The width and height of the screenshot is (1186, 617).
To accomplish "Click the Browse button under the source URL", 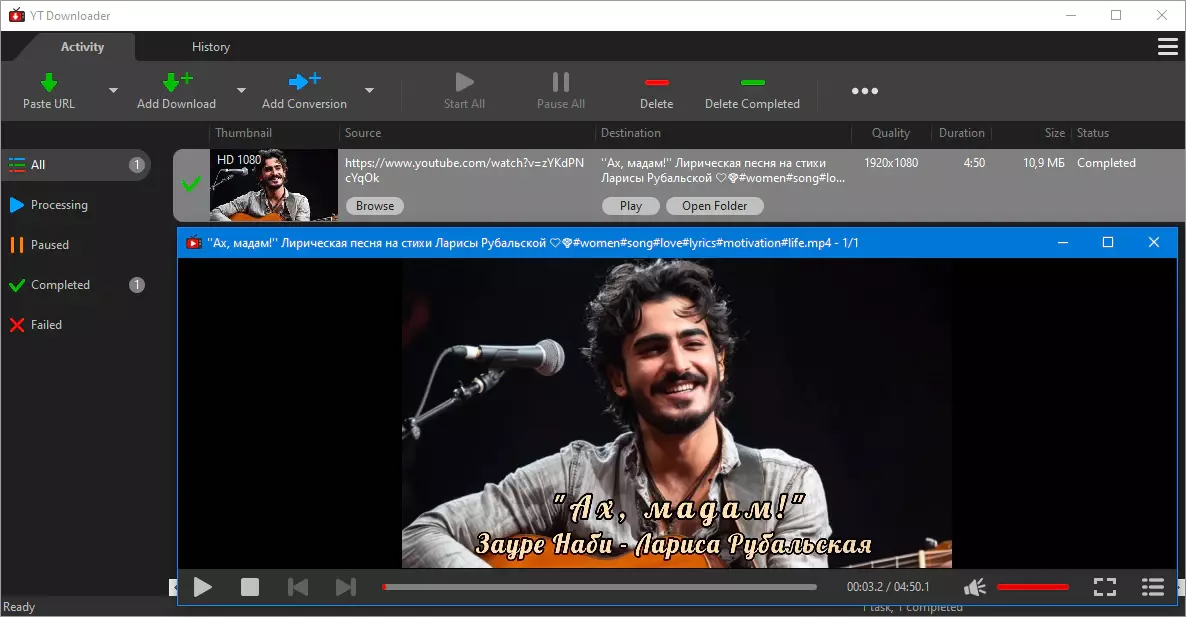I will click(375, 206).
